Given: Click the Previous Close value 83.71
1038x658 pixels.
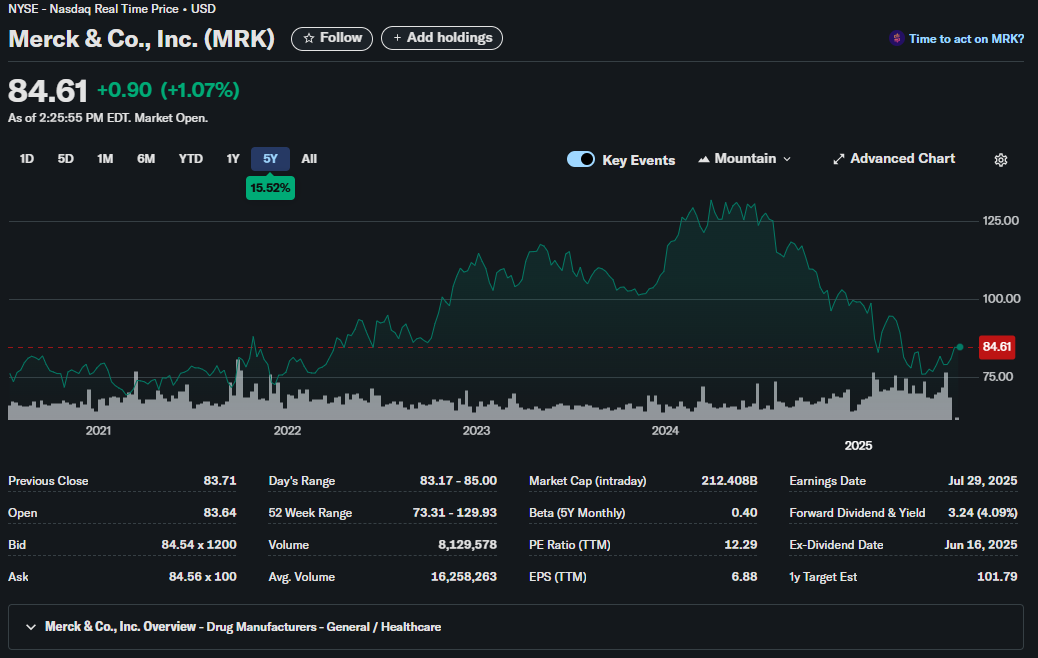Looking at the screenshot, I should [x=220, y=481].
